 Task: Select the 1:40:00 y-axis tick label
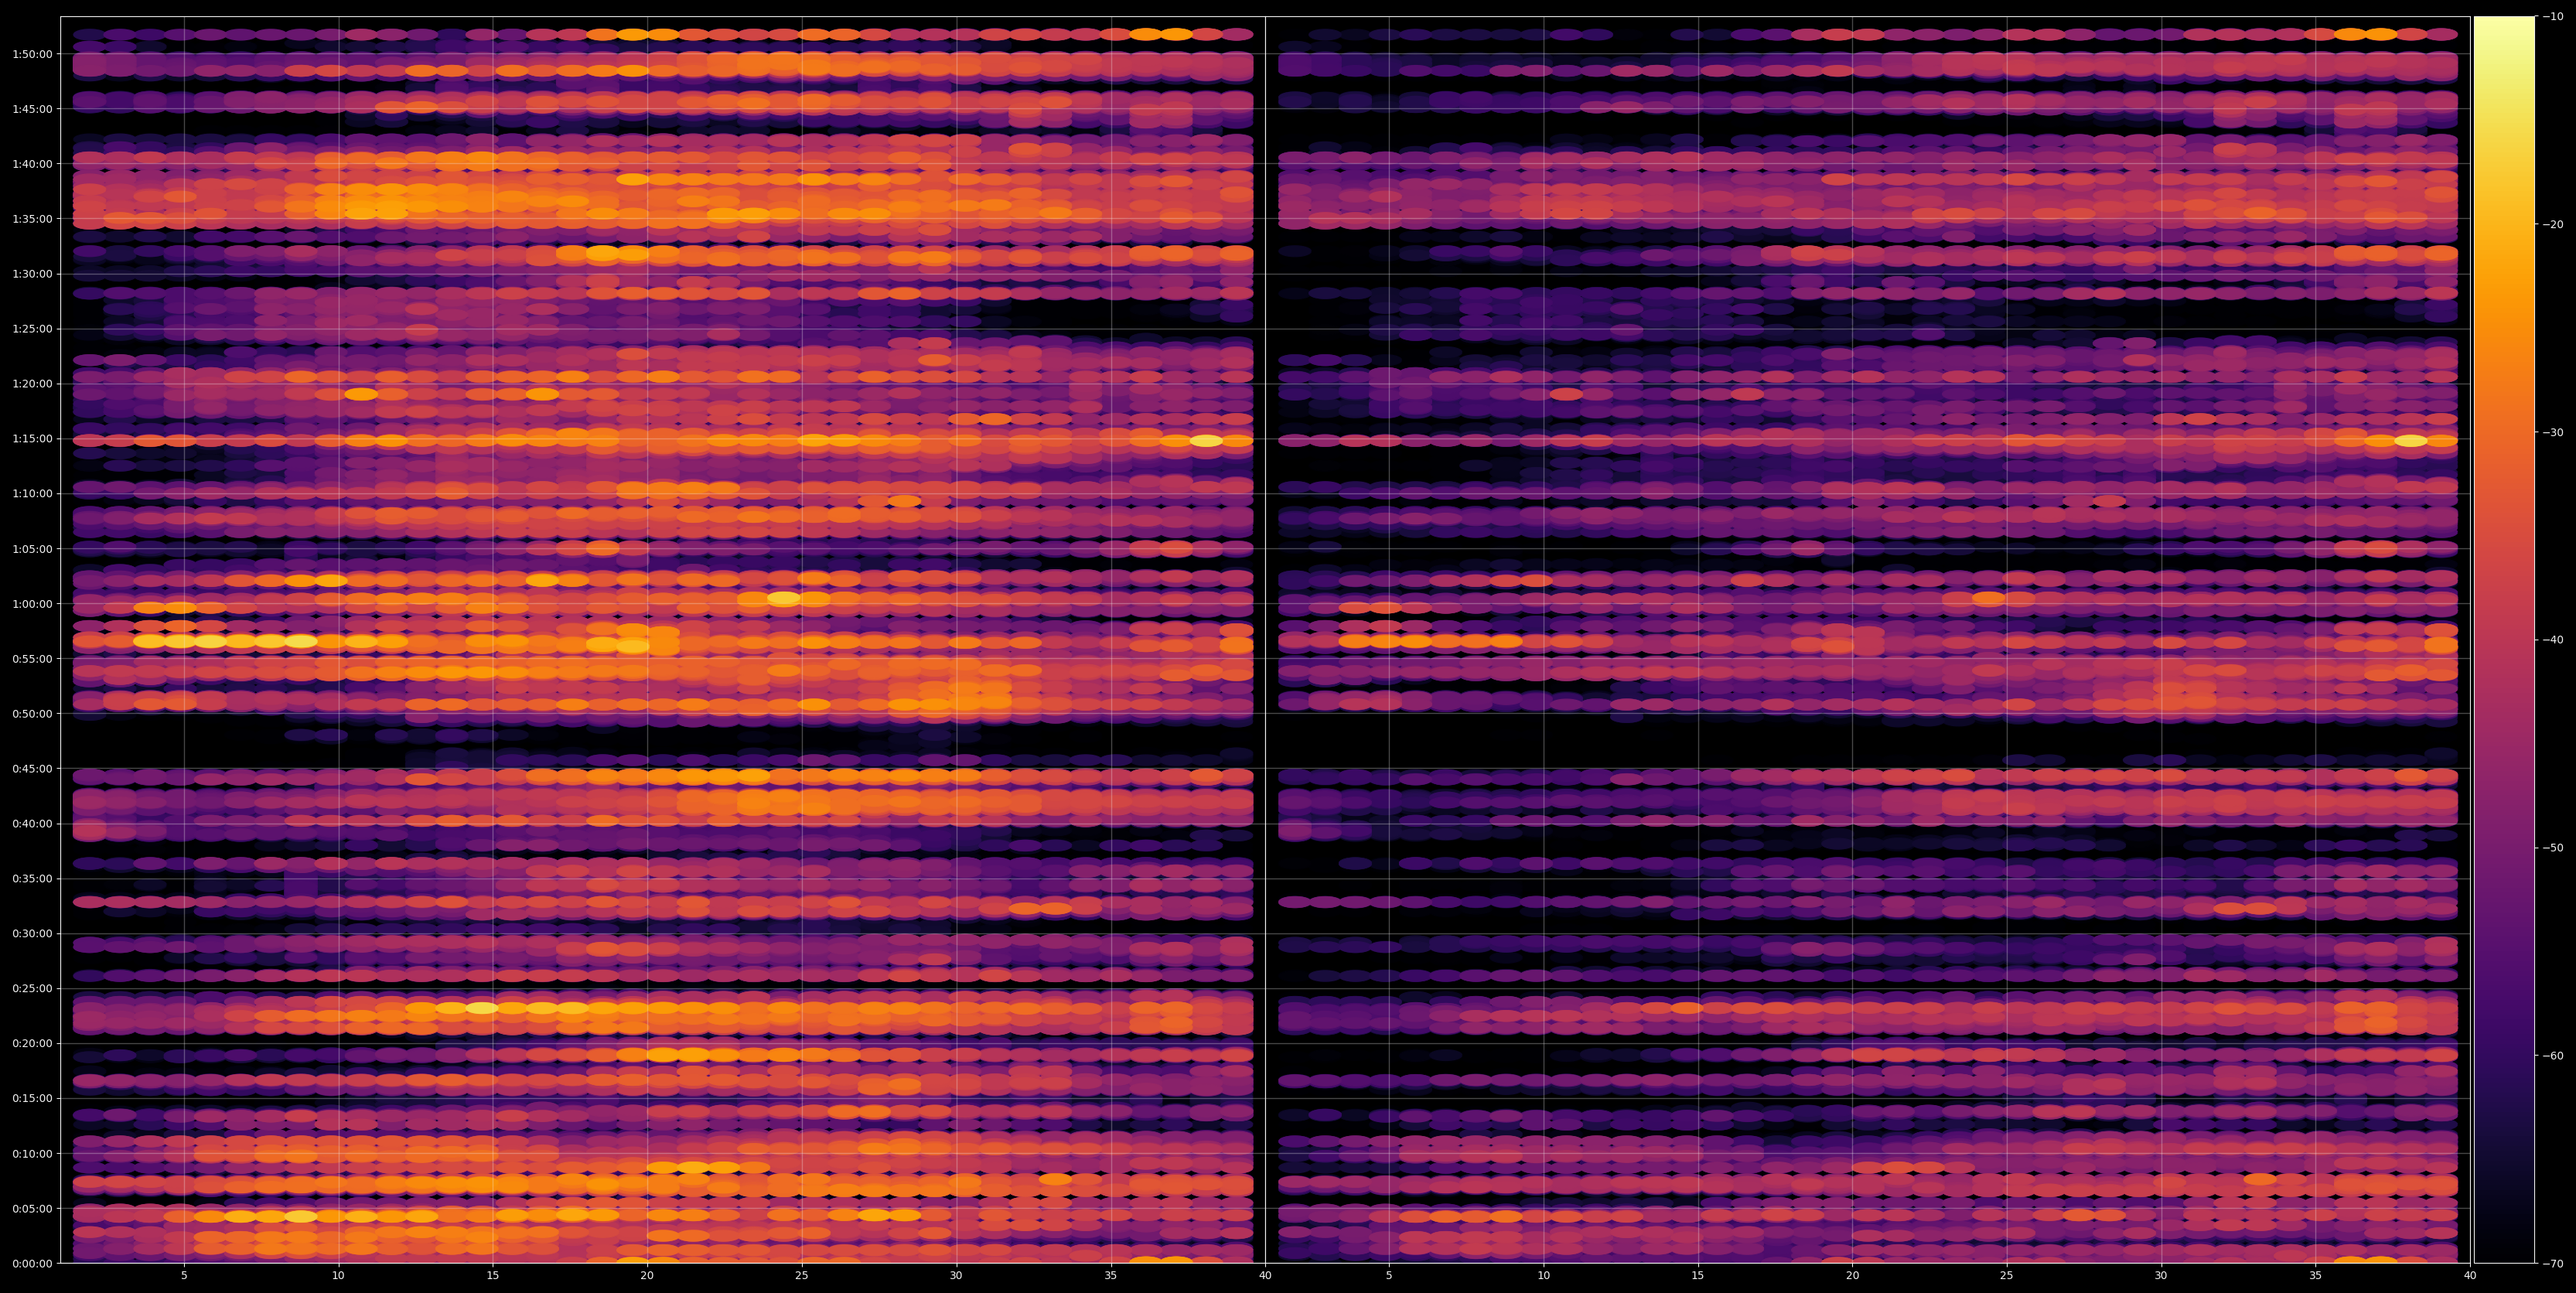[33, 163]
